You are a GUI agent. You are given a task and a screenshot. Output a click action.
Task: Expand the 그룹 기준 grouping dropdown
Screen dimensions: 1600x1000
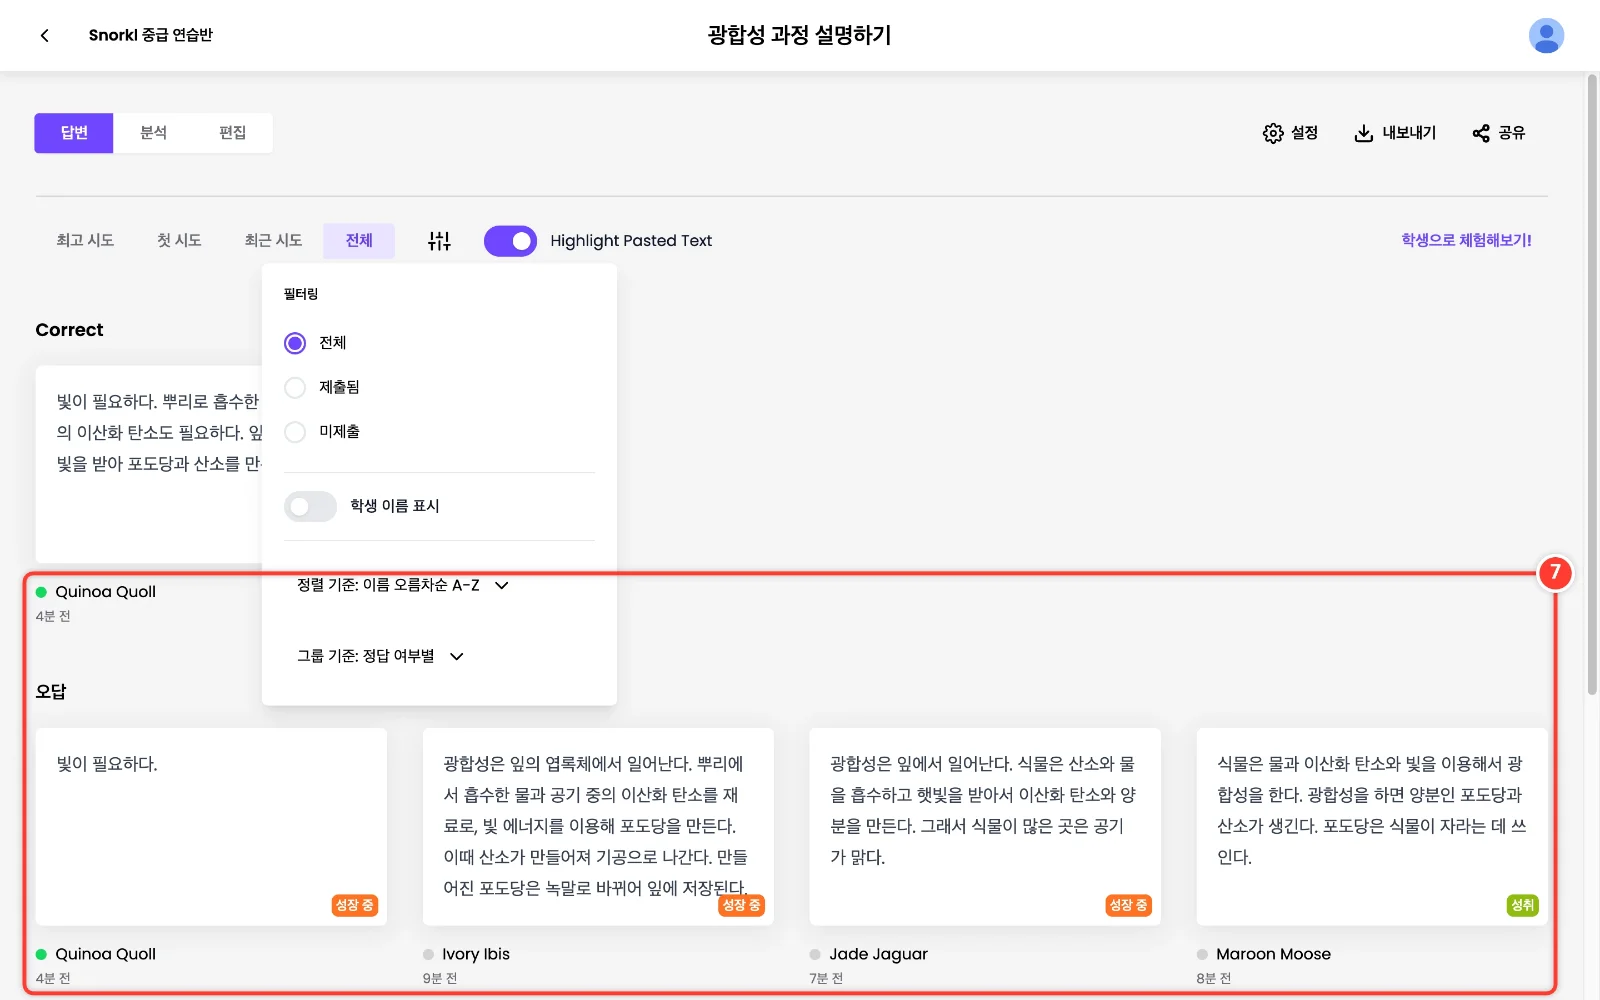pyautogui.click(x=380, y=656)
